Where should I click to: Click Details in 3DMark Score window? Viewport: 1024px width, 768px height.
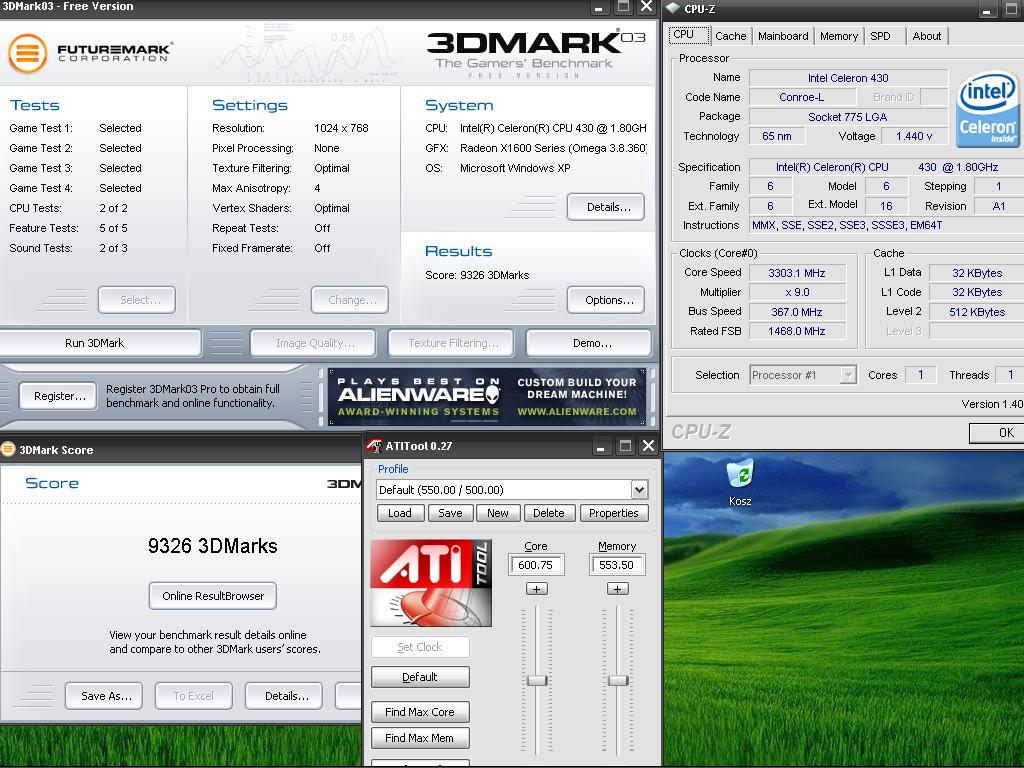tap(283, 696)
